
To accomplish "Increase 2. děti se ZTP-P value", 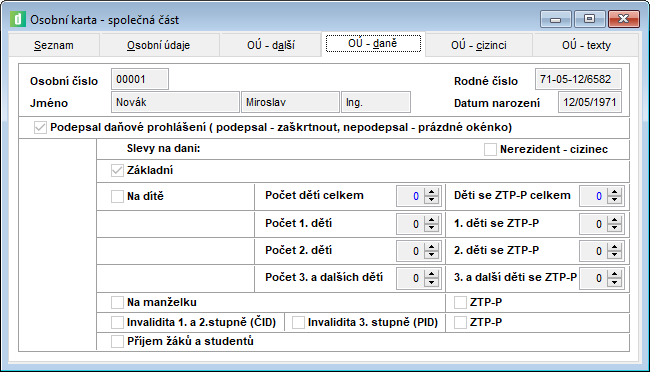I will pos(614,247).
